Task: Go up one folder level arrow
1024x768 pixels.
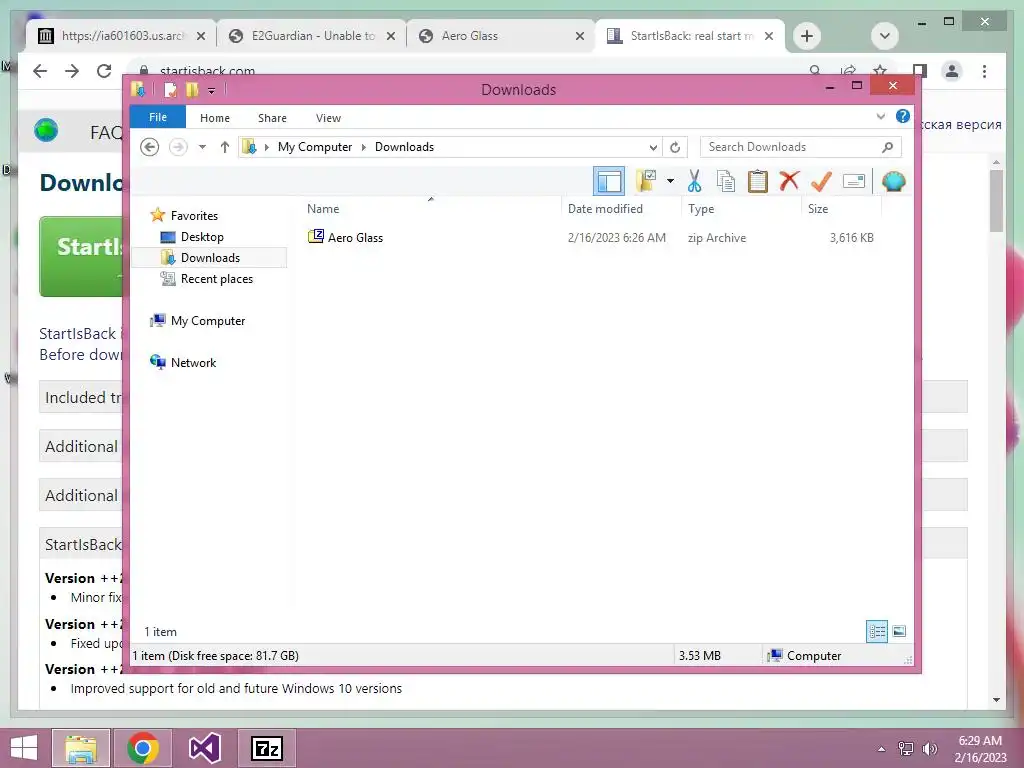Action: click(x=225, y=147)
